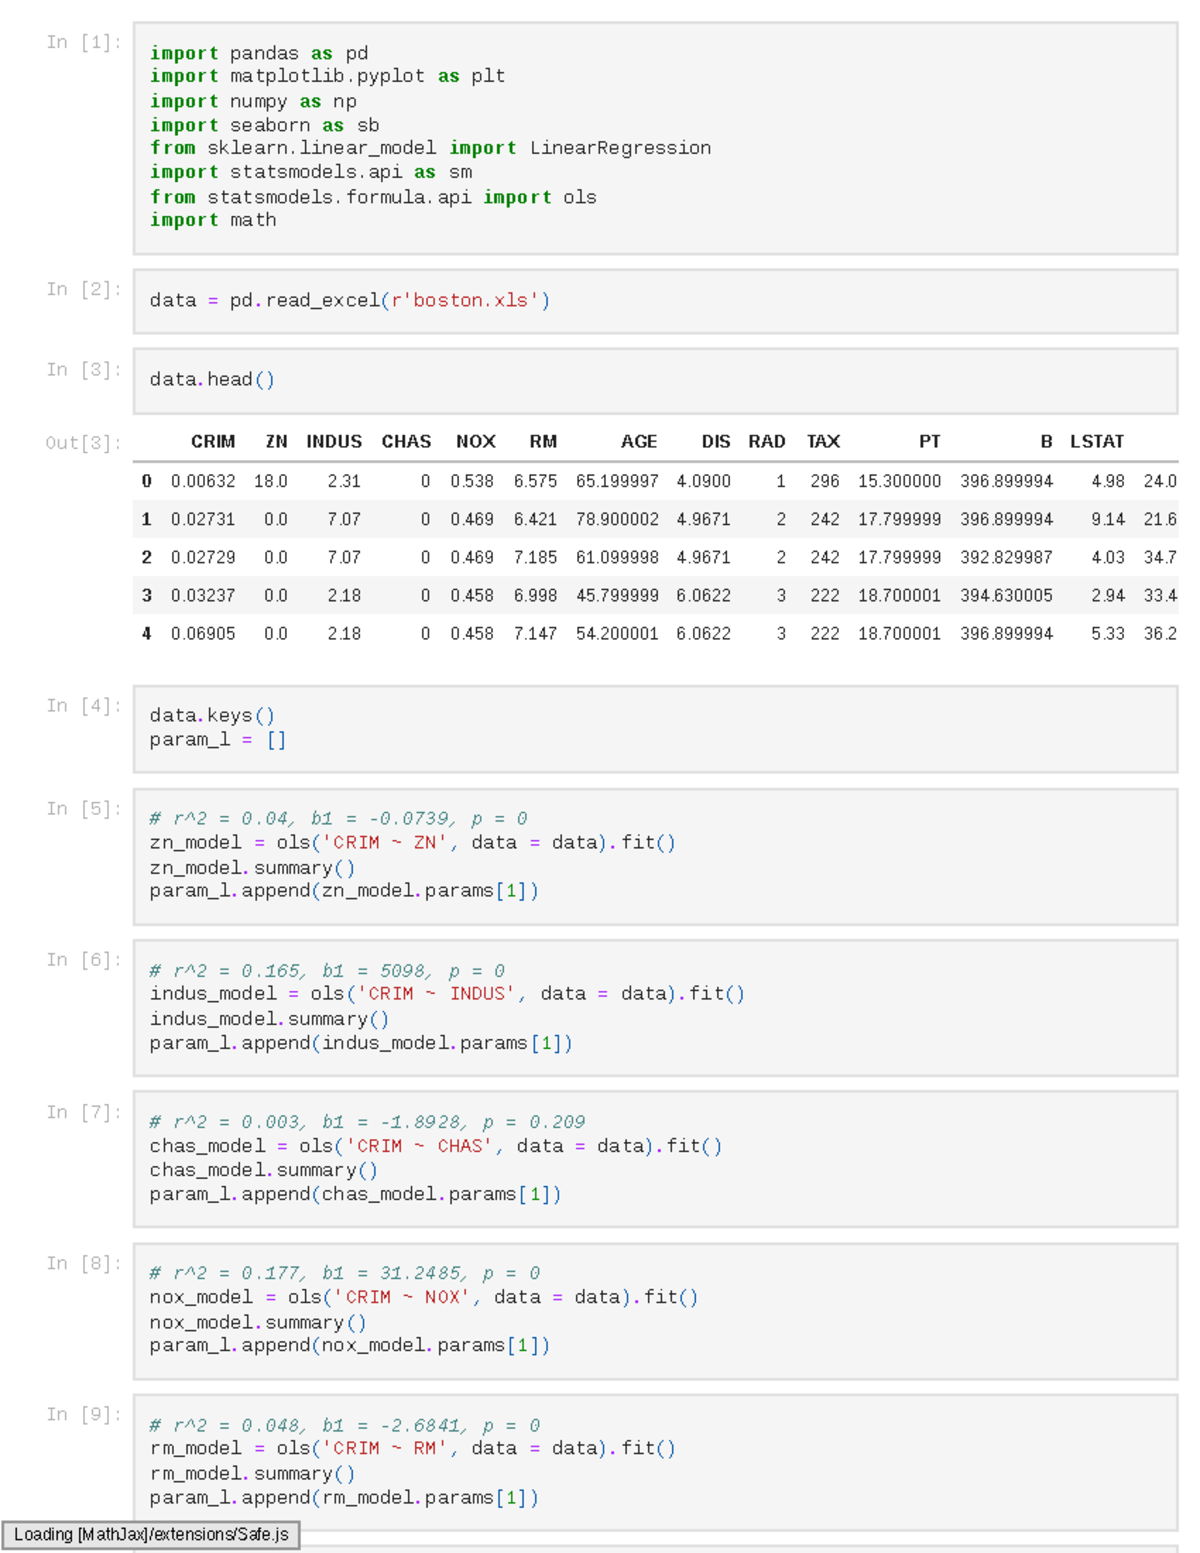Focus the rm_model code cell
The image size is (1200, 1553).
pos(654,1462)
